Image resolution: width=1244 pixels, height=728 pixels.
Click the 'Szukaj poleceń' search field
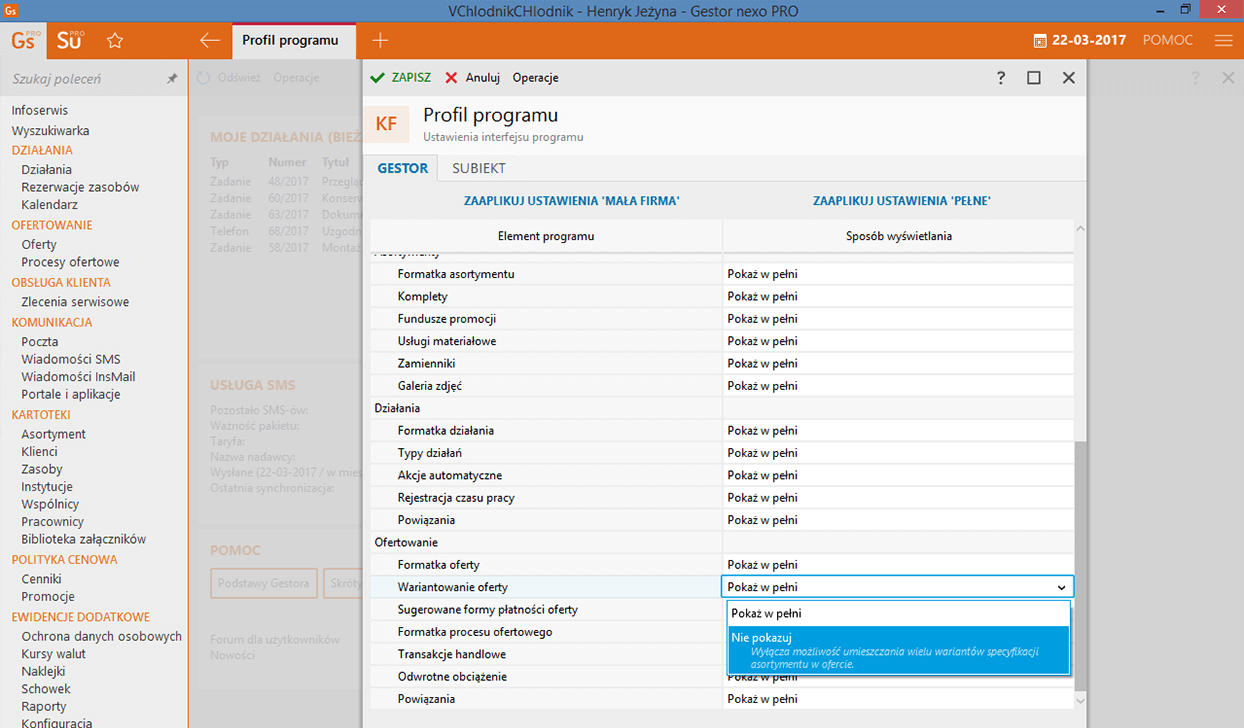(x=85, y=79)
